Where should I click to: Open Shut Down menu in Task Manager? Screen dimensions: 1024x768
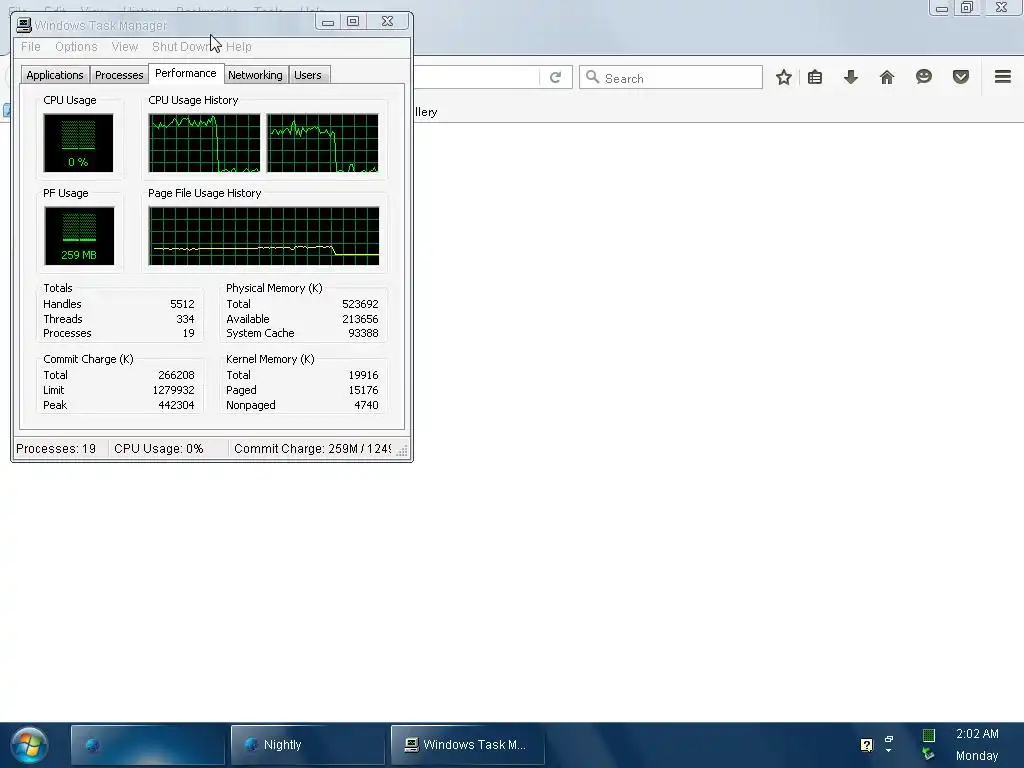coord(181,47)
